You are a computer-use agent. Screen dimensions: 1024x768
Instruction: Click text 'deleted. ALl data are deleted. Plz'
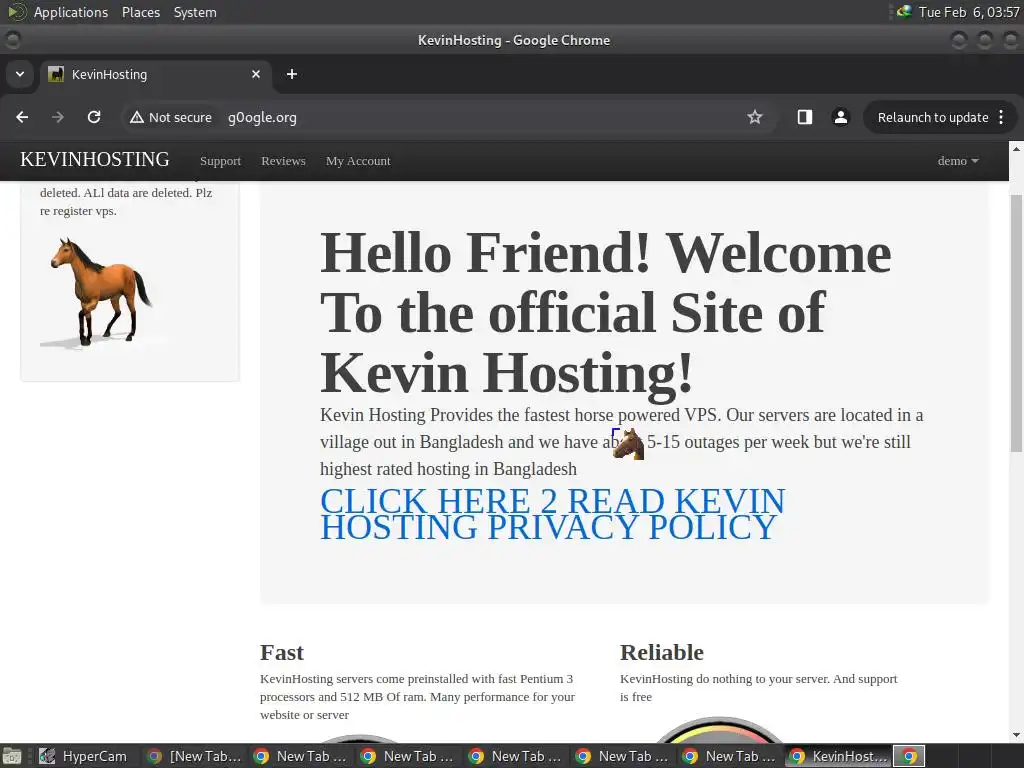tap(126, 193)
